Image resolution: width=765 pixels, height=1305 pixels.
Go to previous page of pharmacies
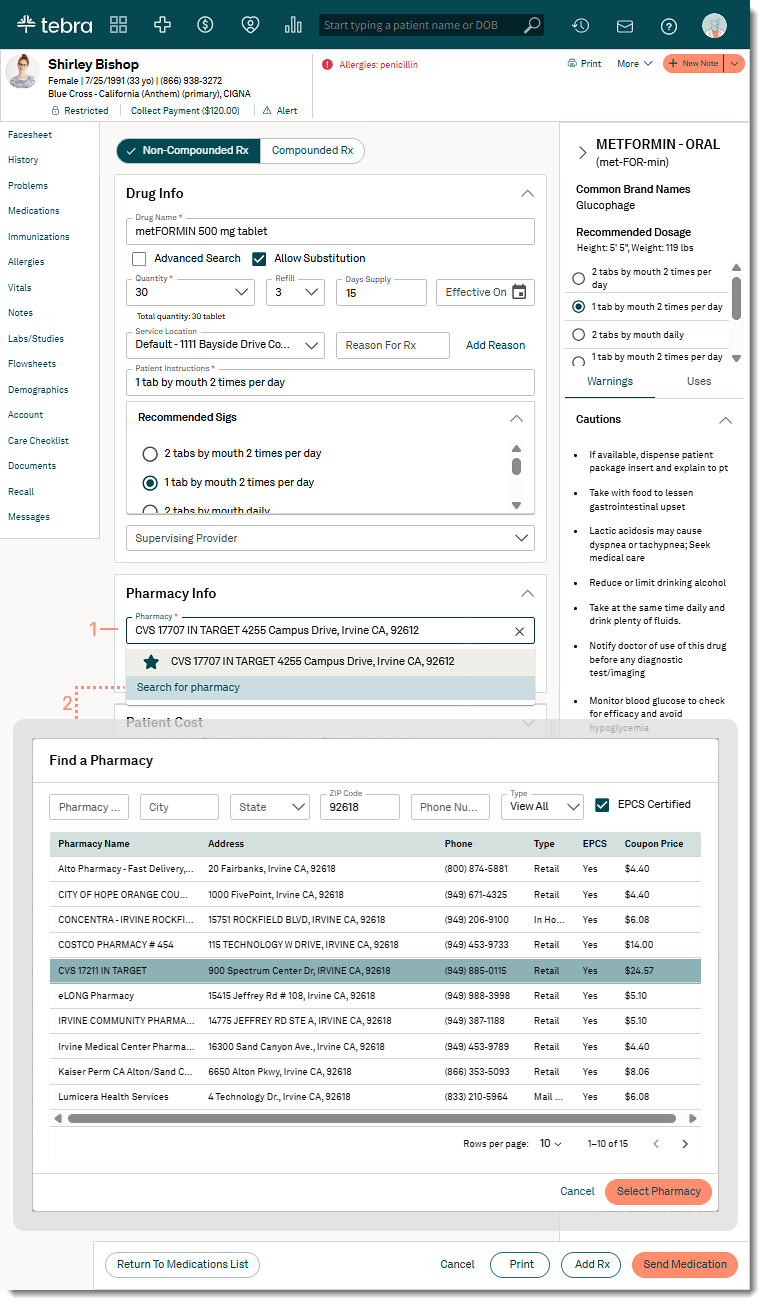[656, 1144]
